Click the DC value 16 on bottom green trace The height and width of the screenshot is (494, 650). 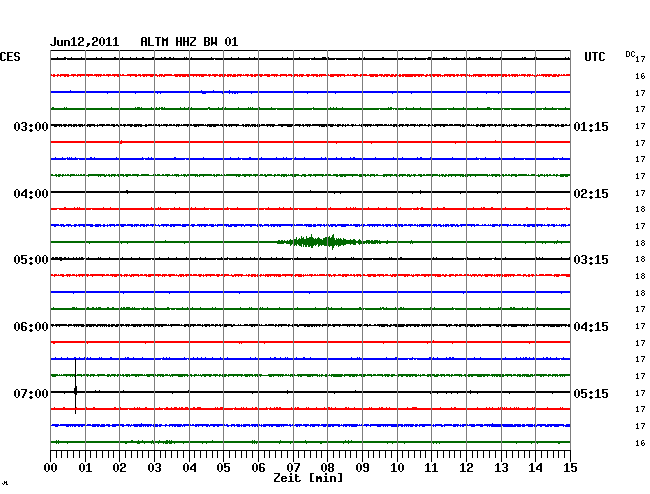pyautogui.click(x=640, y=443)
